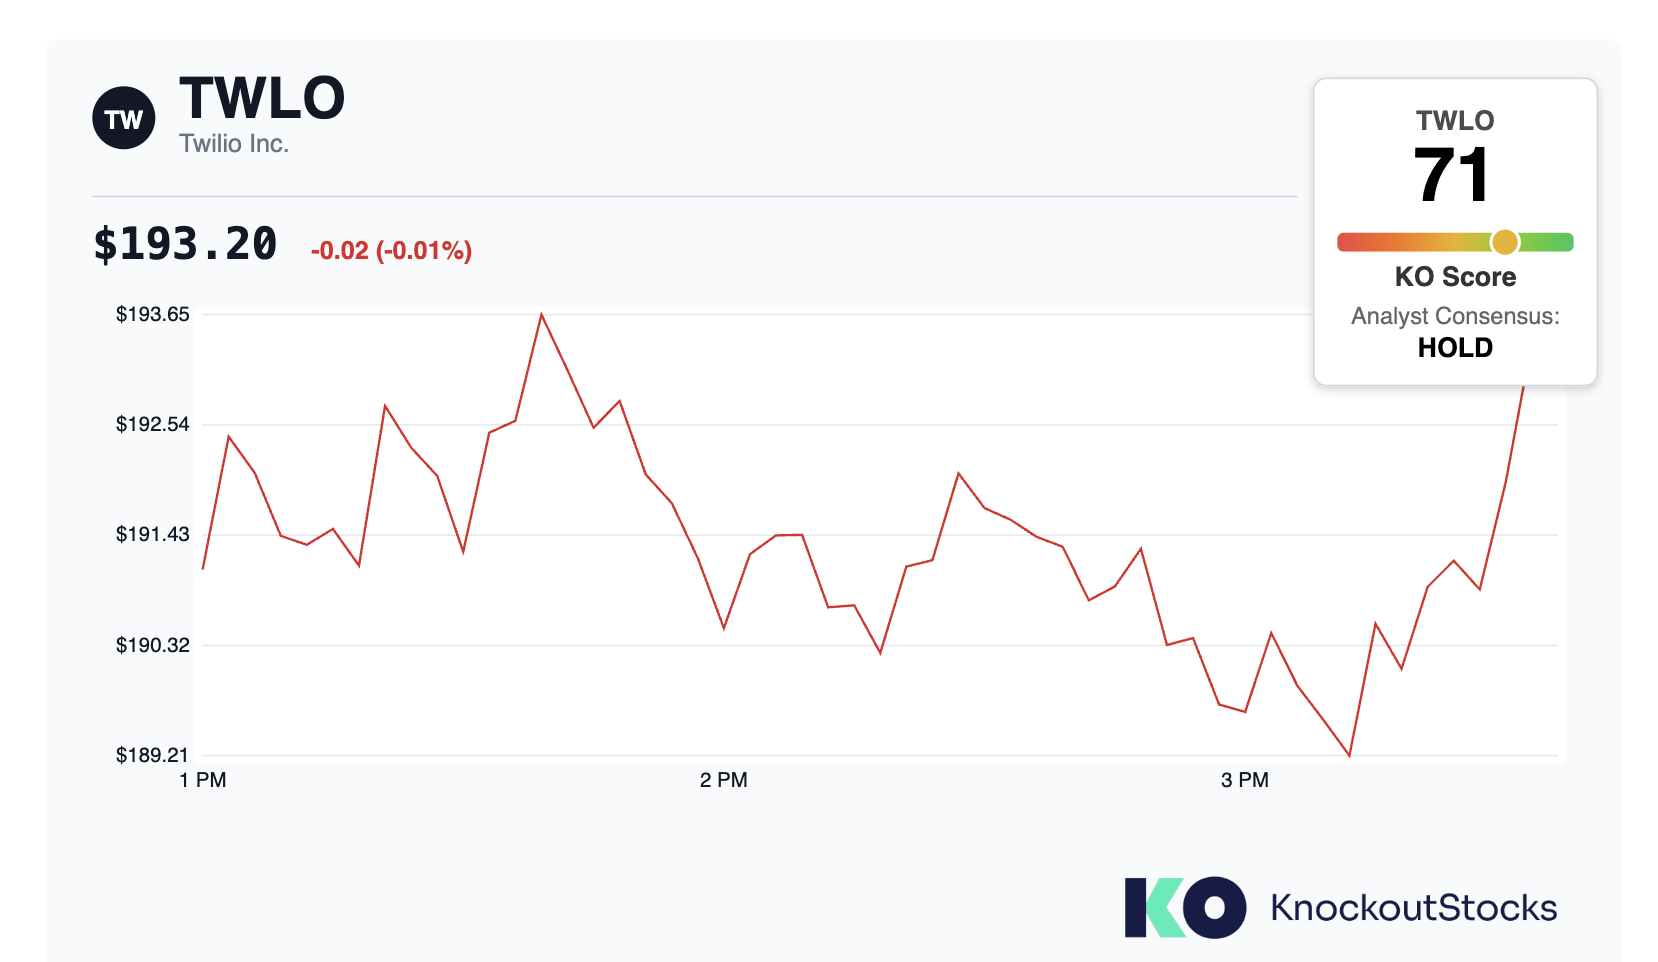Click the TWLO ticker heading
The height and width of the screenshot is (962, 1658).
[262, 98]
